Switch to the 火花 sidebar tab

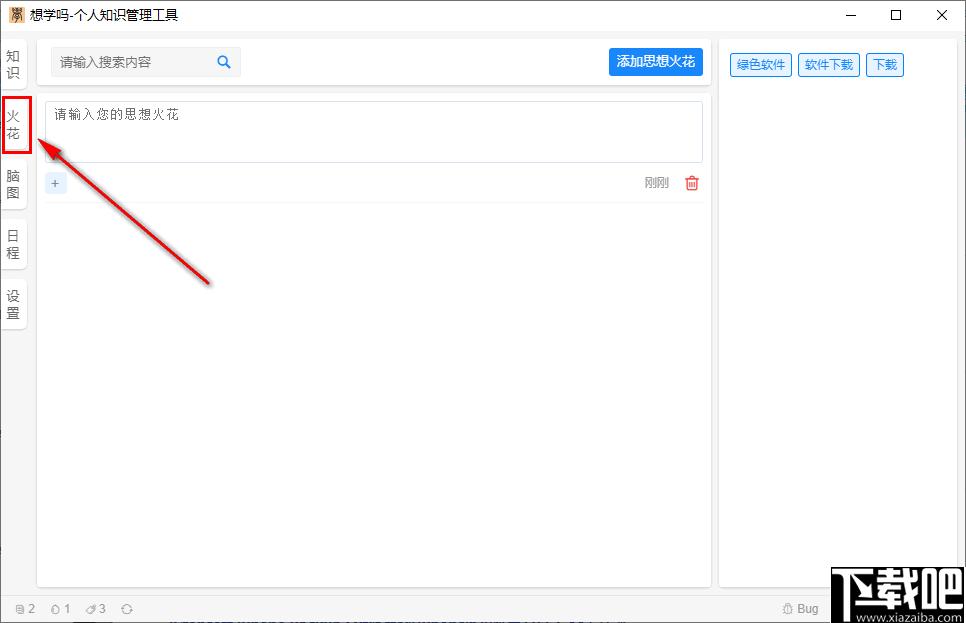coord(14,124)
